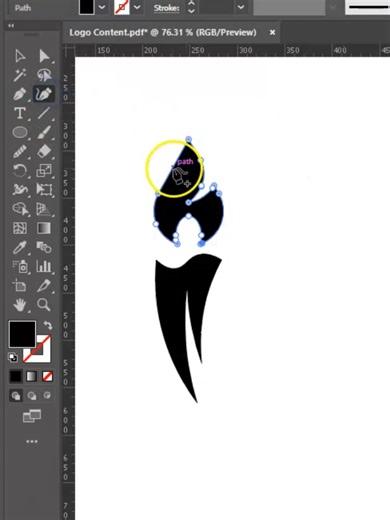Enable Draw Inside mode
The image size is (390, 520).
47,396
